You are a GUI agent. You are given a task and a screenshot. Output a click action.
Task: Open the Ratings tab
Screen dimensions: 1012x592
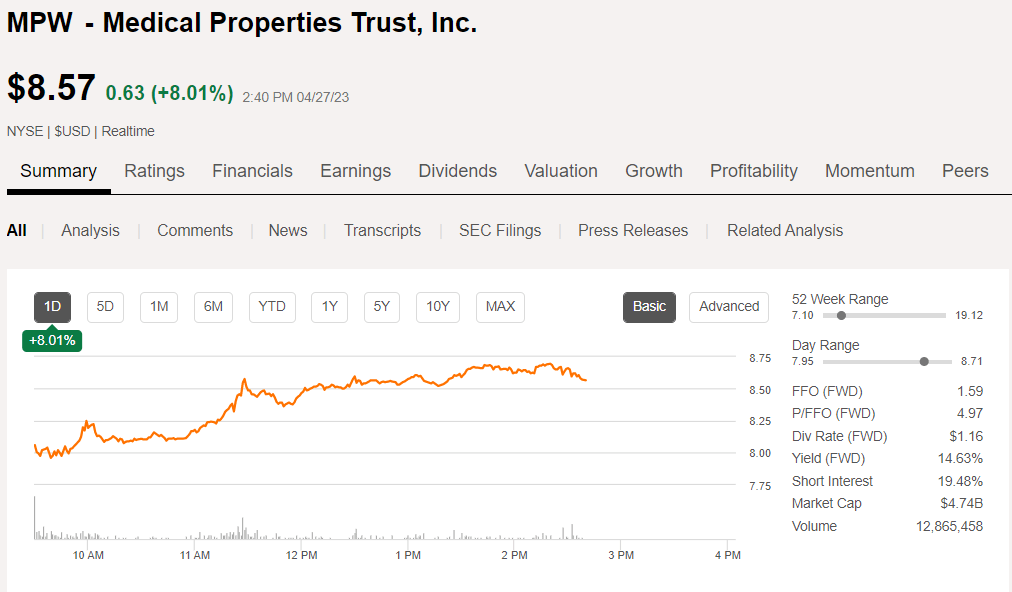pos(154,171)
